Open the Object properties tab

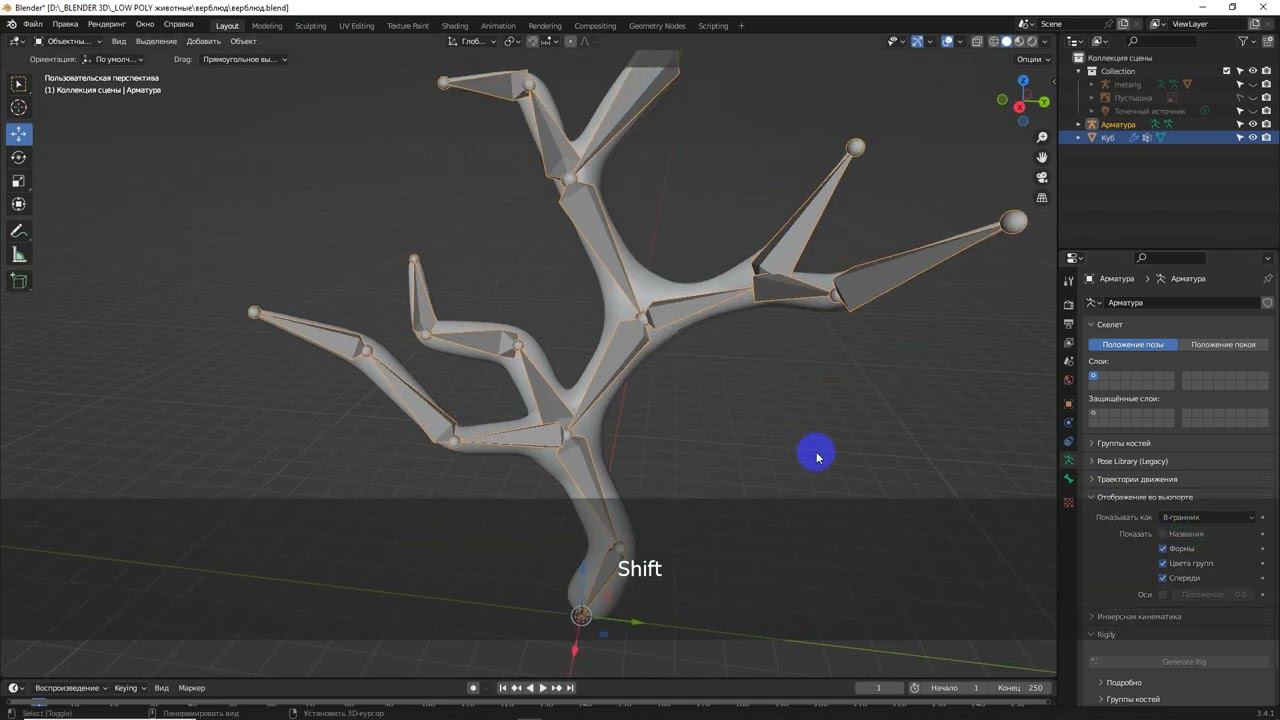coord(1069,404)
